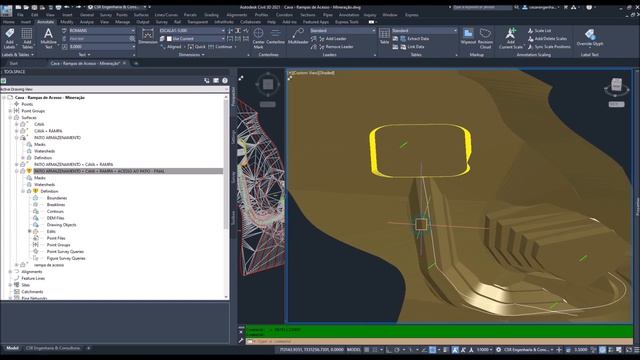Open the Home ribbon tab
The width and height of the screenshot is (640, 360).
[9, 22]
